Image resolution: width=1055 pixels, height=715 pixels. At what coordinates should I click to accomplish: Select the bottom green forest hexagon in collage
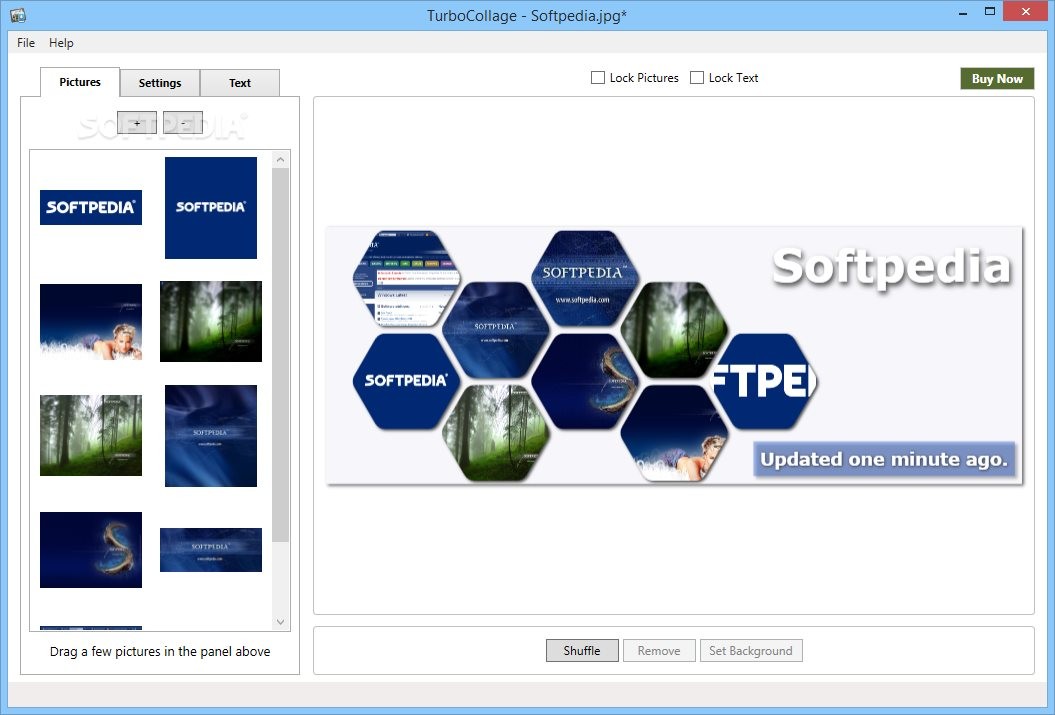495,433
